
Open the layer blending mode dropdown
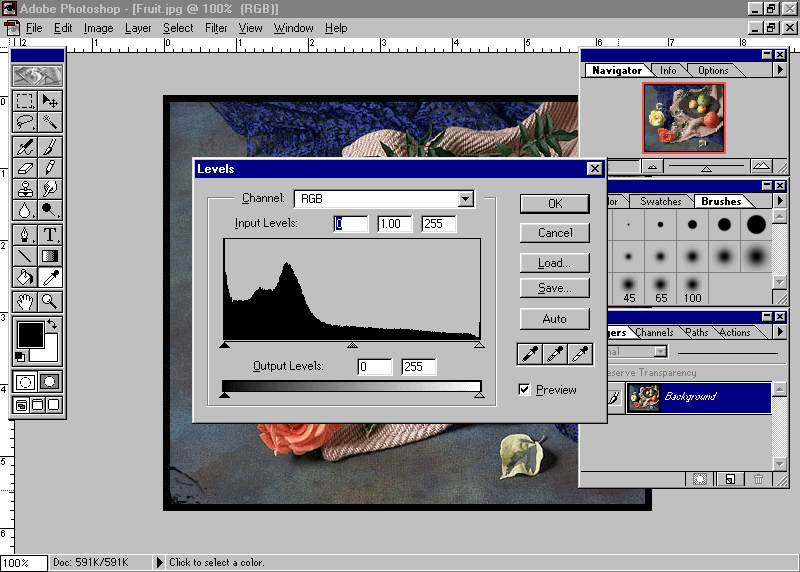660,351
